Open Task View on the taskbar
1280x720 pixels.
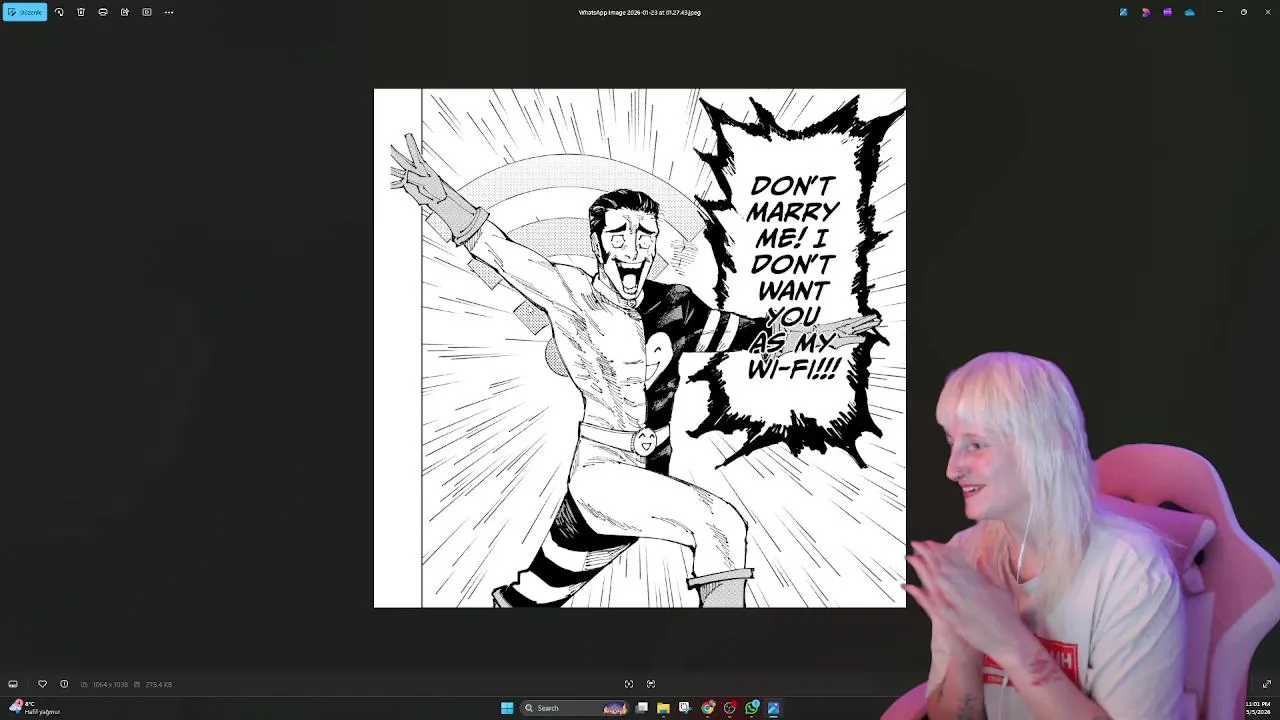point(641,708)
